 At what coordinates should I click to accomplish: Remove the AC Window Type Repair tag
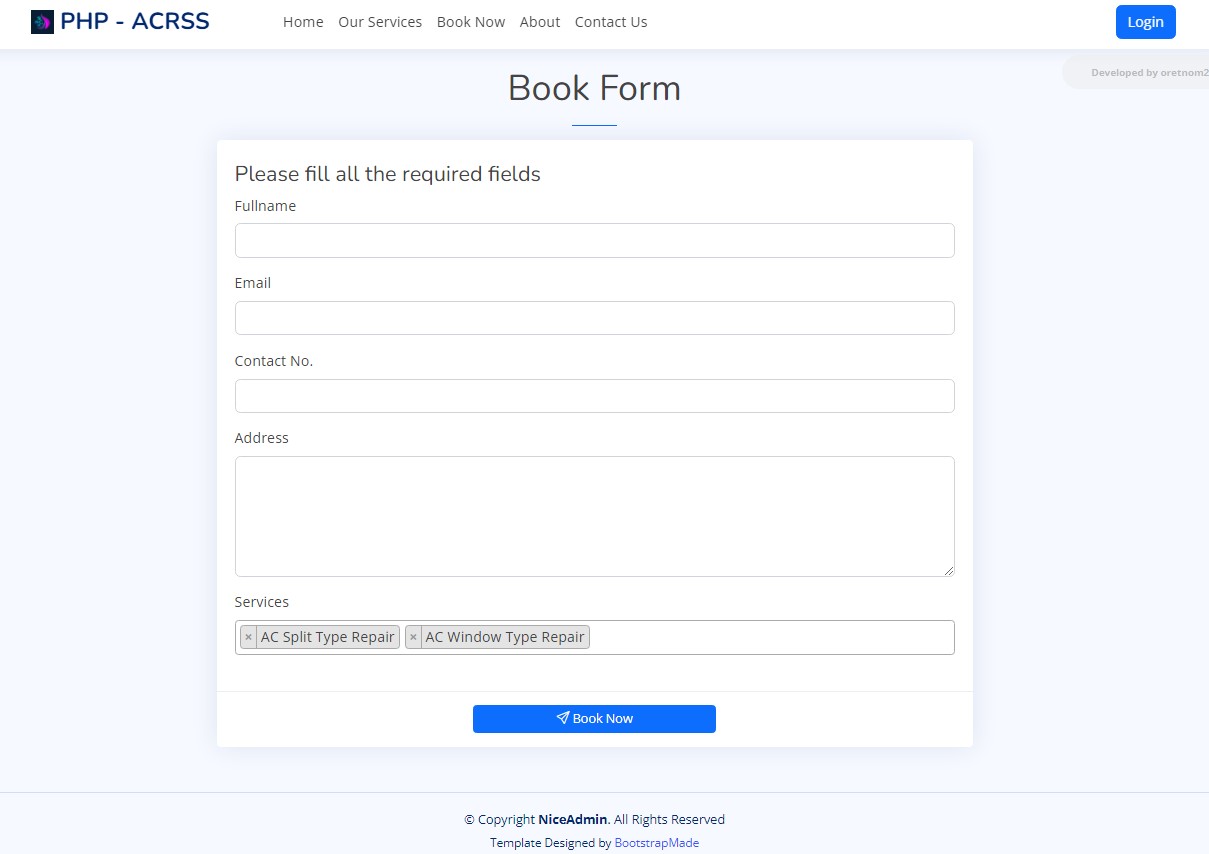(413, 637)
